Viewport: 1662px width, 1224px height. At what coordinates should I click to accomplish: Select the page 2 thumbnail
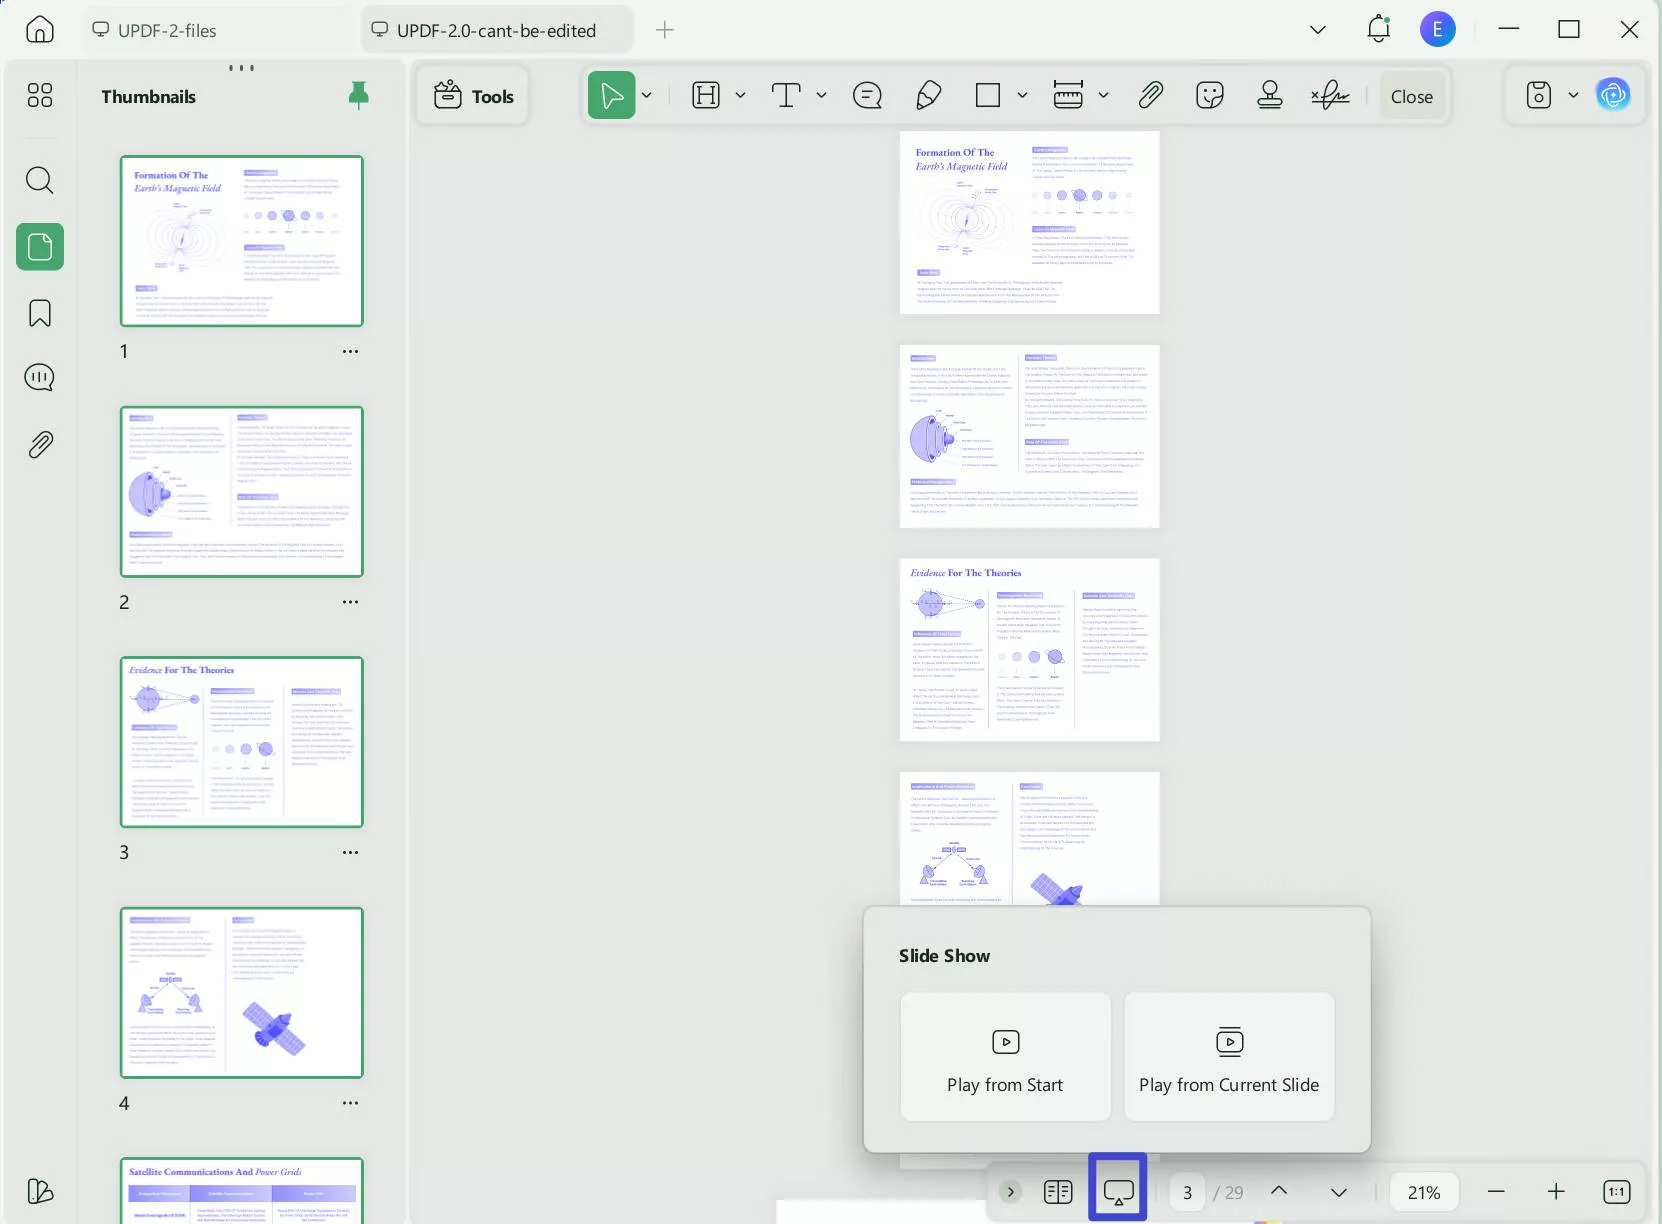pyautogui.click(x=241, y=491)
